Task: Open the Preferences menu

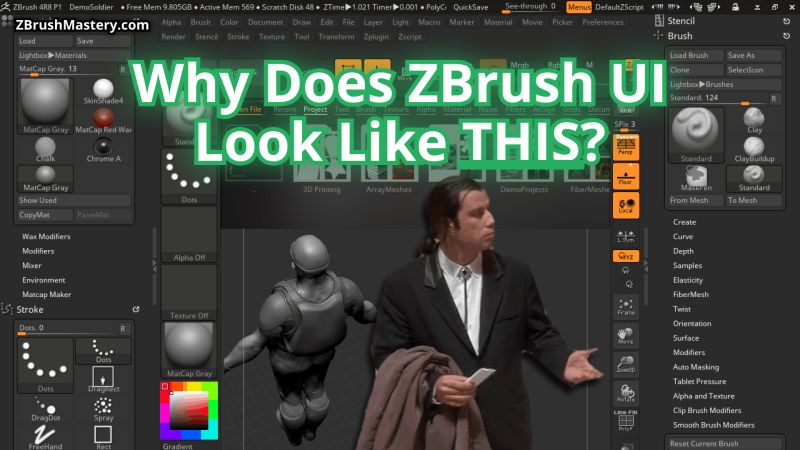Action: pyautogui.click(x=603, y=21)
